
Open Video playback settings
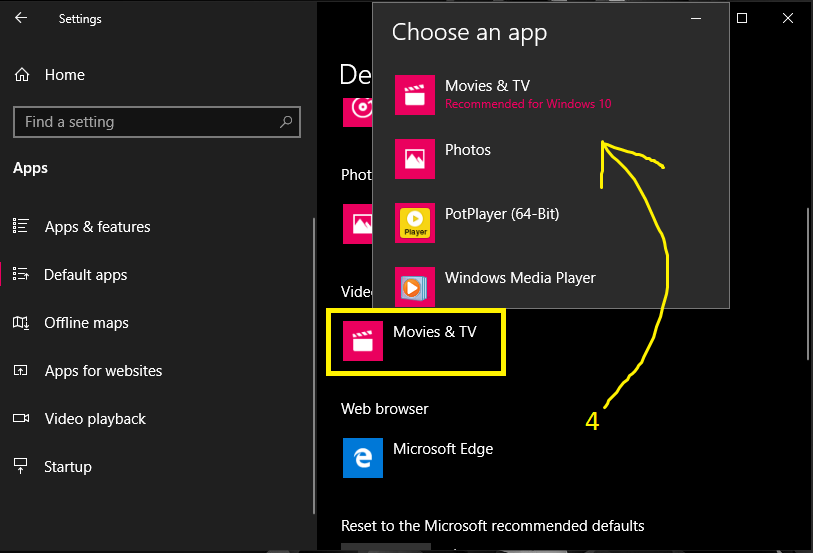pyautogui.click(x=95, y=419)
